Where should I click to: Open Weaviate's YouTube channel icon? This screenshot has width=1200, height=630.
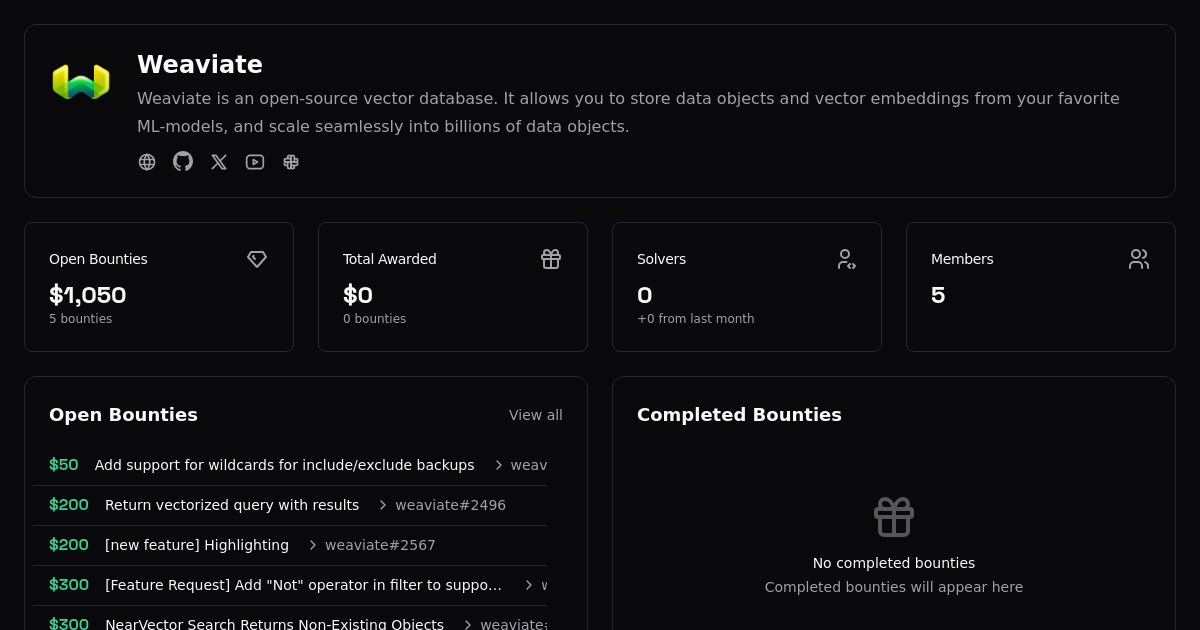coord(255,162)
